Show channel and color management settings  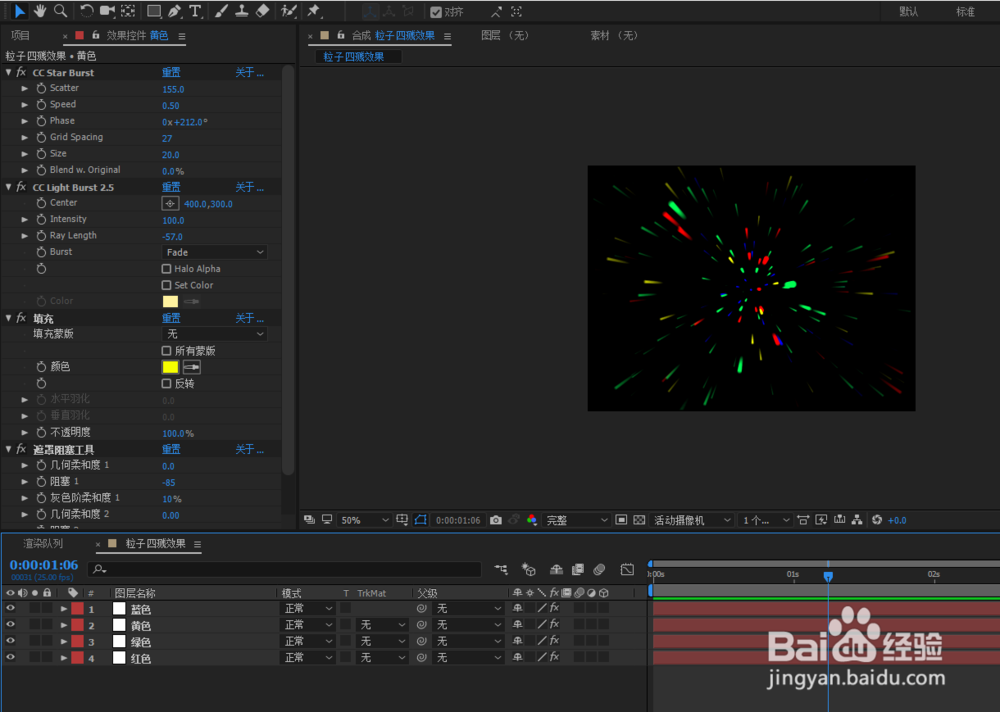click(532, 520)
